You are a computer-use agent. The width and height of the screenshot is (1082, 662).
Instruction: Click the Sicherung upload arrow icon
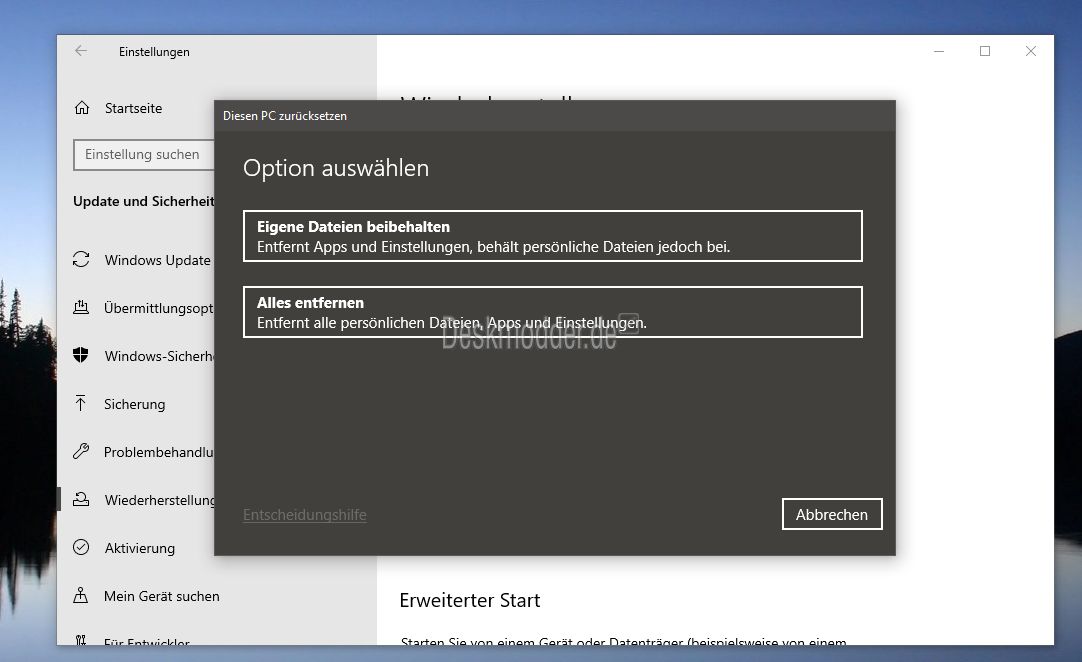click(81, 403)
